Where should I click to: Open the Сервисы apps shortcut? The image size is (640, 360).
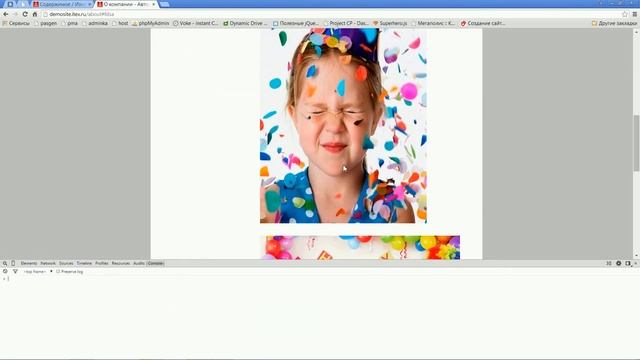coord(16,23)
